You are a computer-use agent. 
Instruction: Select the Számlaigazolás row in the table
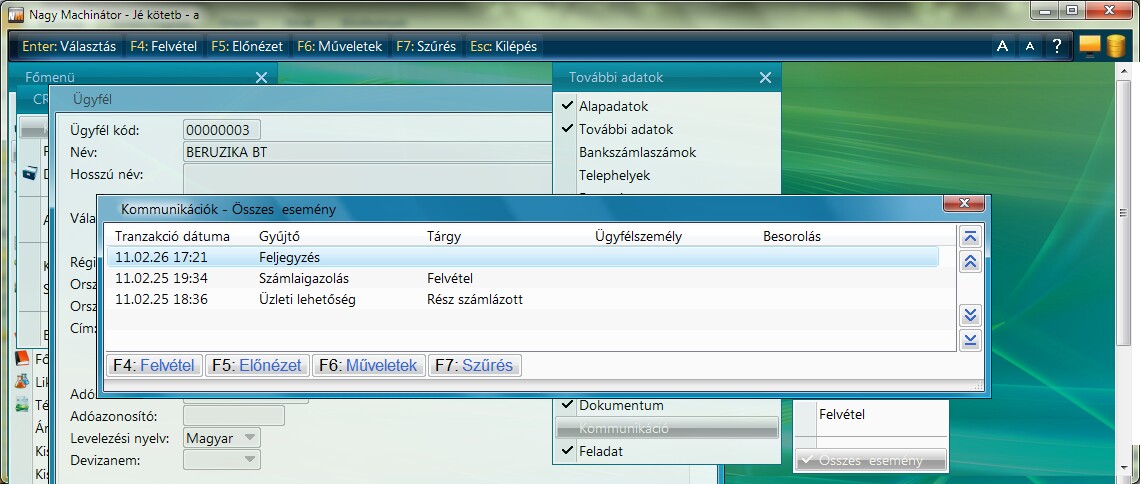(x=301, y=278)
